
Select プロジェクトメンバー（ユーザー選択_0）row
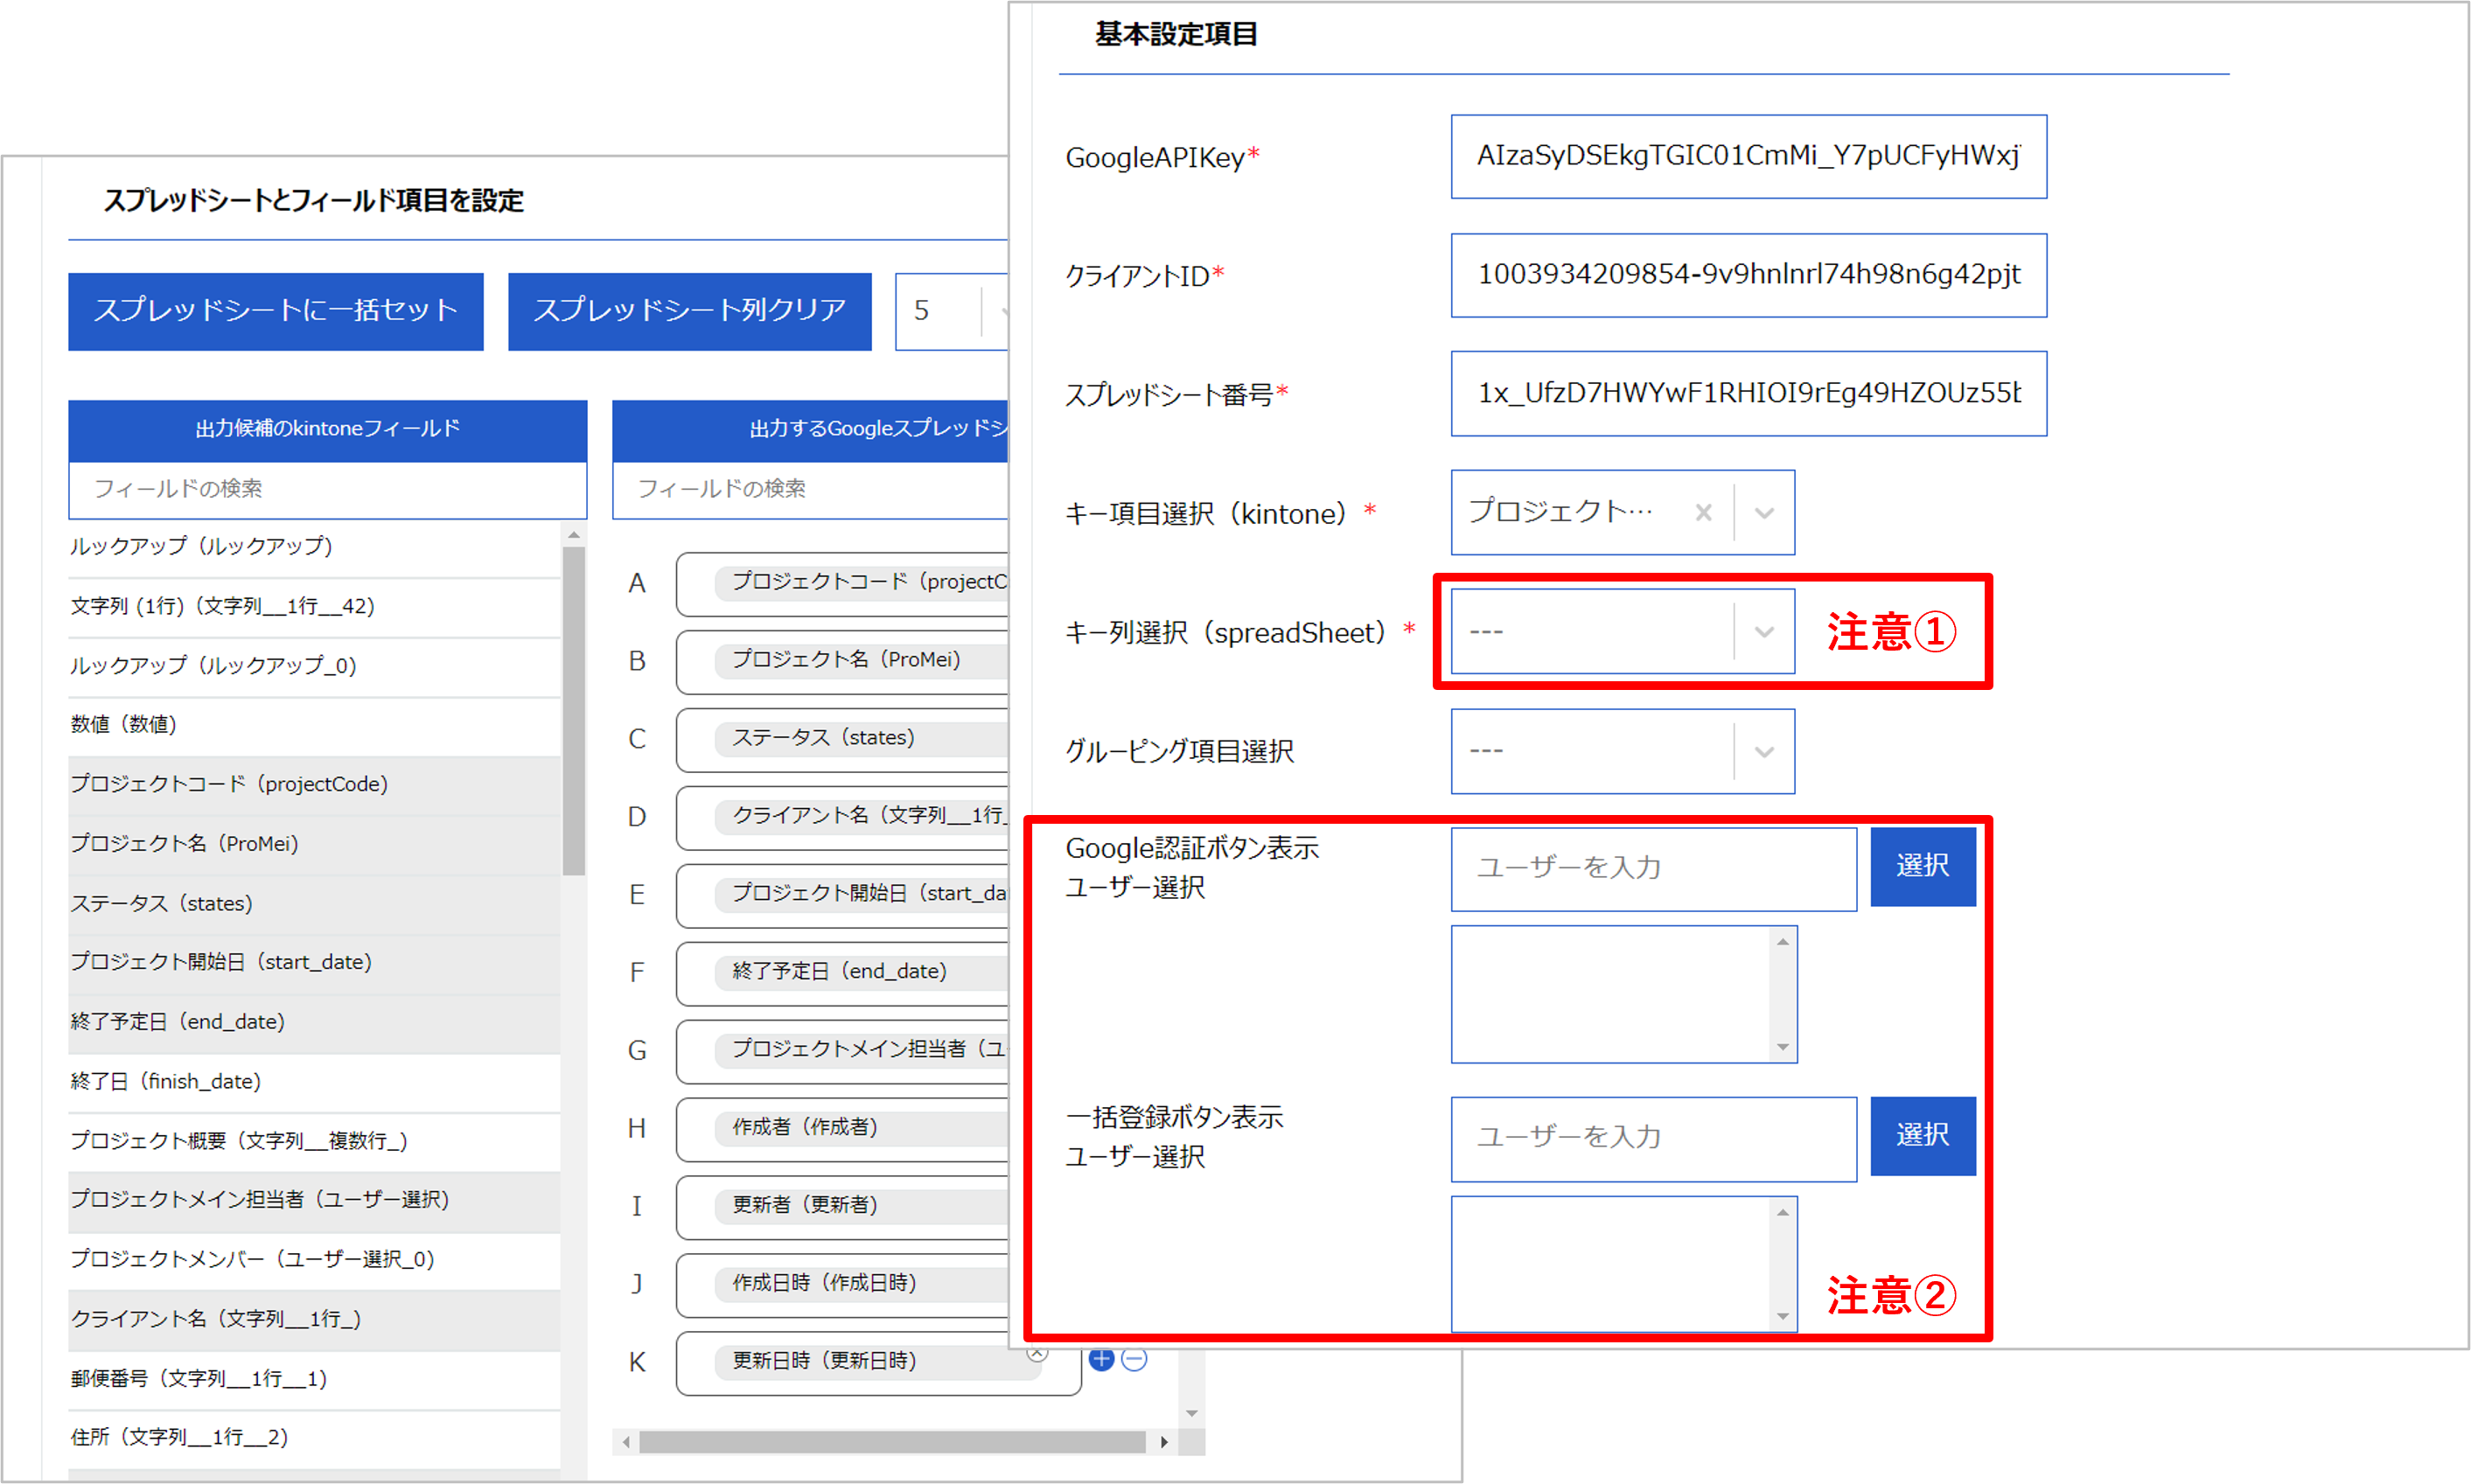pyautogui.click(x=314, y=1259)
